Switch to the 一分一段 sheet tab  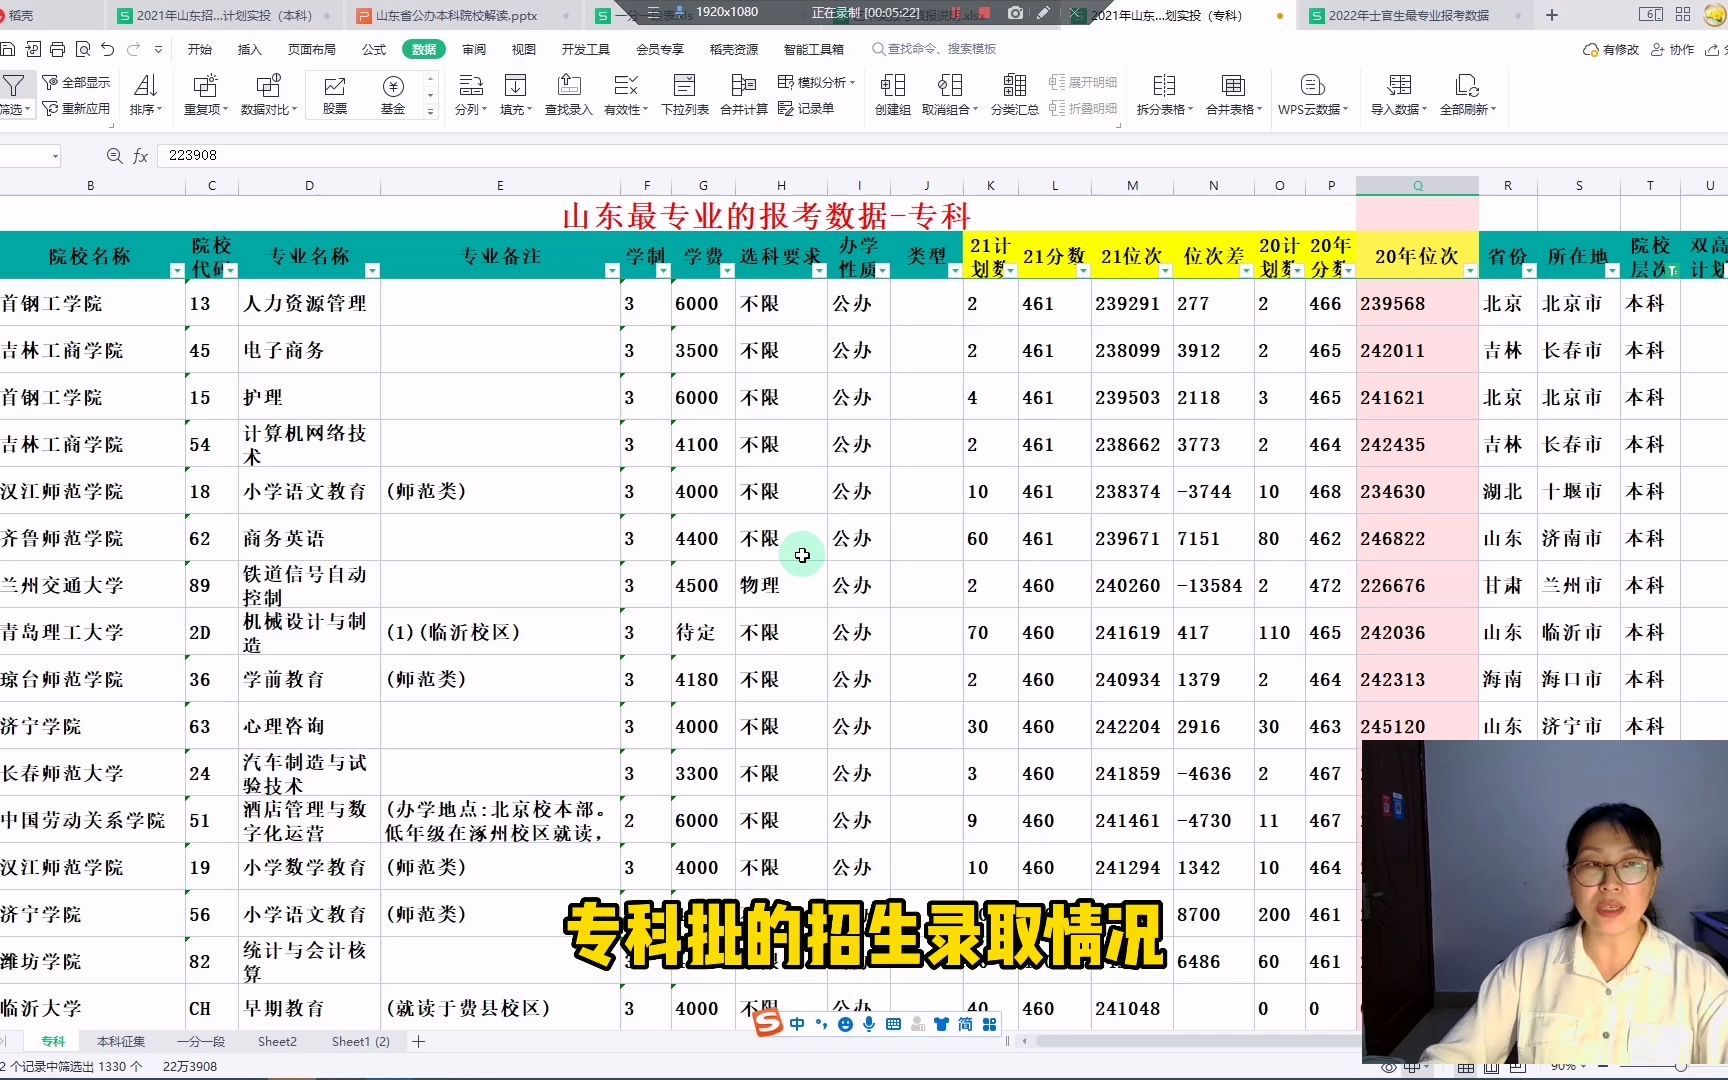tap(201, 1041)
